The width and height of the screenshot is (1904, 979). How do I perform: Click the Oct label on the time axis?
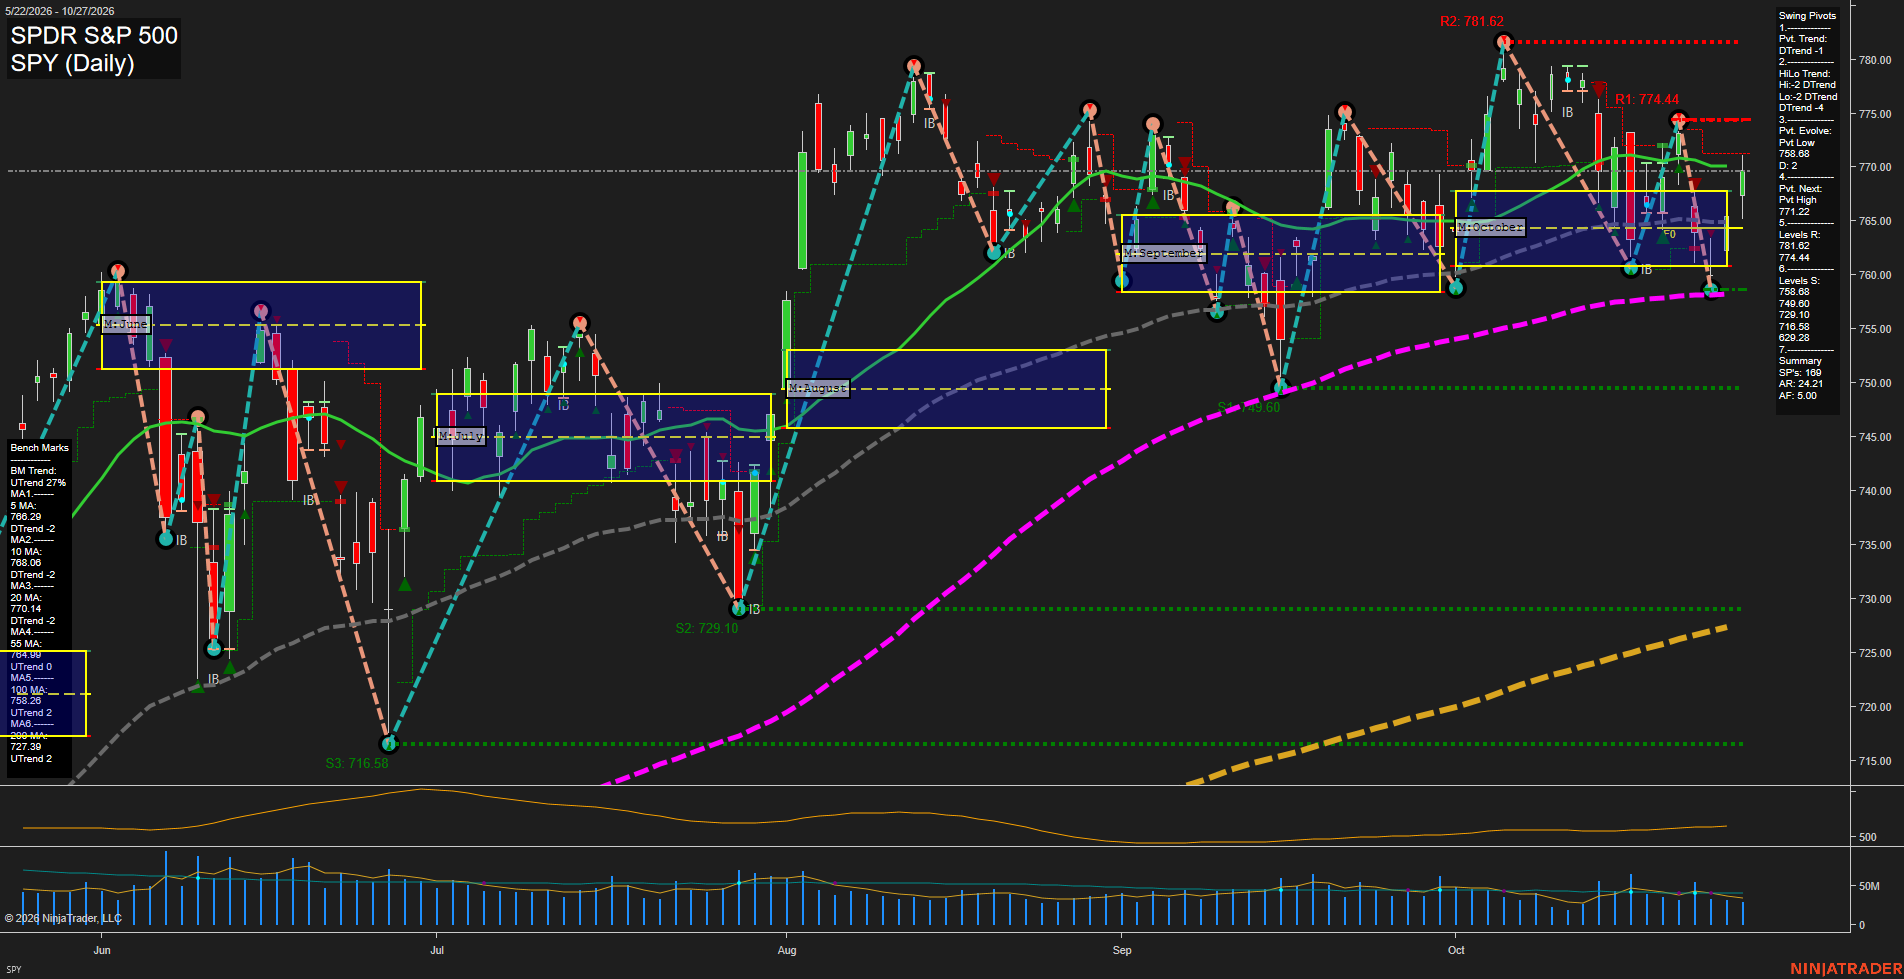click(1456, 950)
